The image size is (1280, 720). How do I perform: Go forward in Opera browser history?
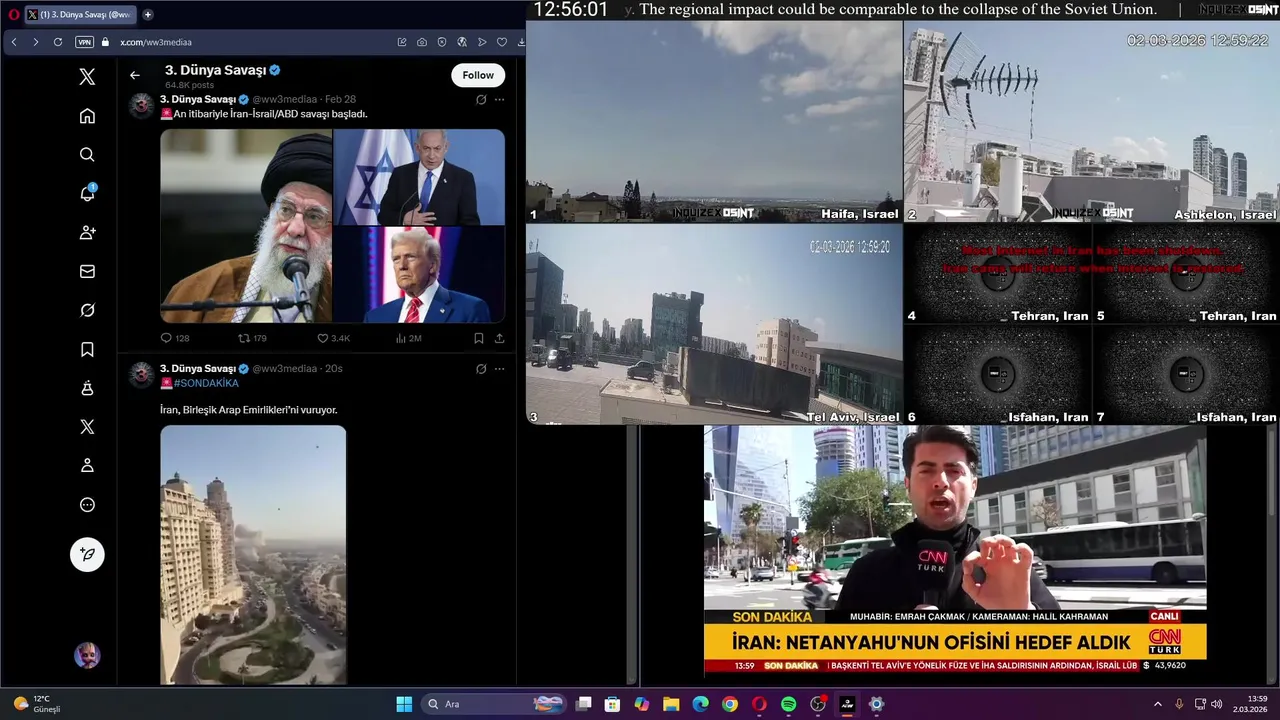[36, 42]
